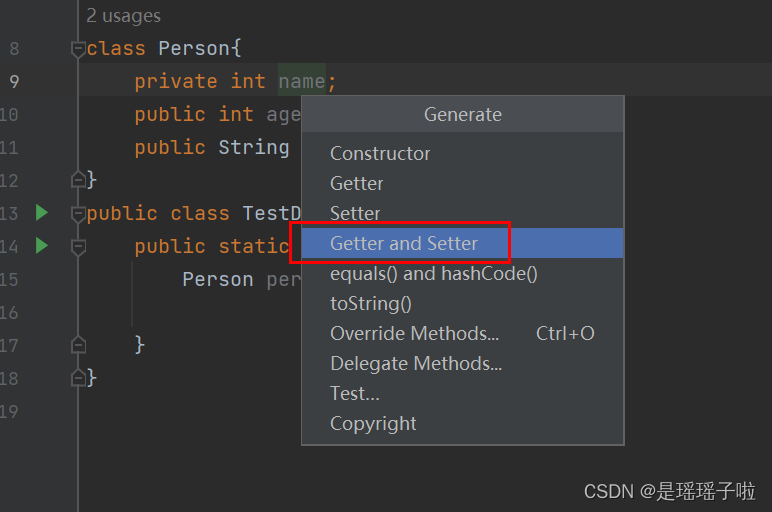772x512 pixels.
Task: Open the 2 usages hint above Person
Action: pyautogui.click(x=123, y=16)
